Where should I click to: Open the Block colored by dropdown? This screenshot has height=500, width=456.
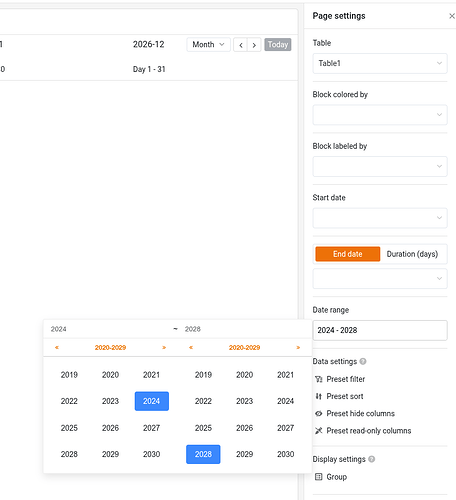[380, 115]
